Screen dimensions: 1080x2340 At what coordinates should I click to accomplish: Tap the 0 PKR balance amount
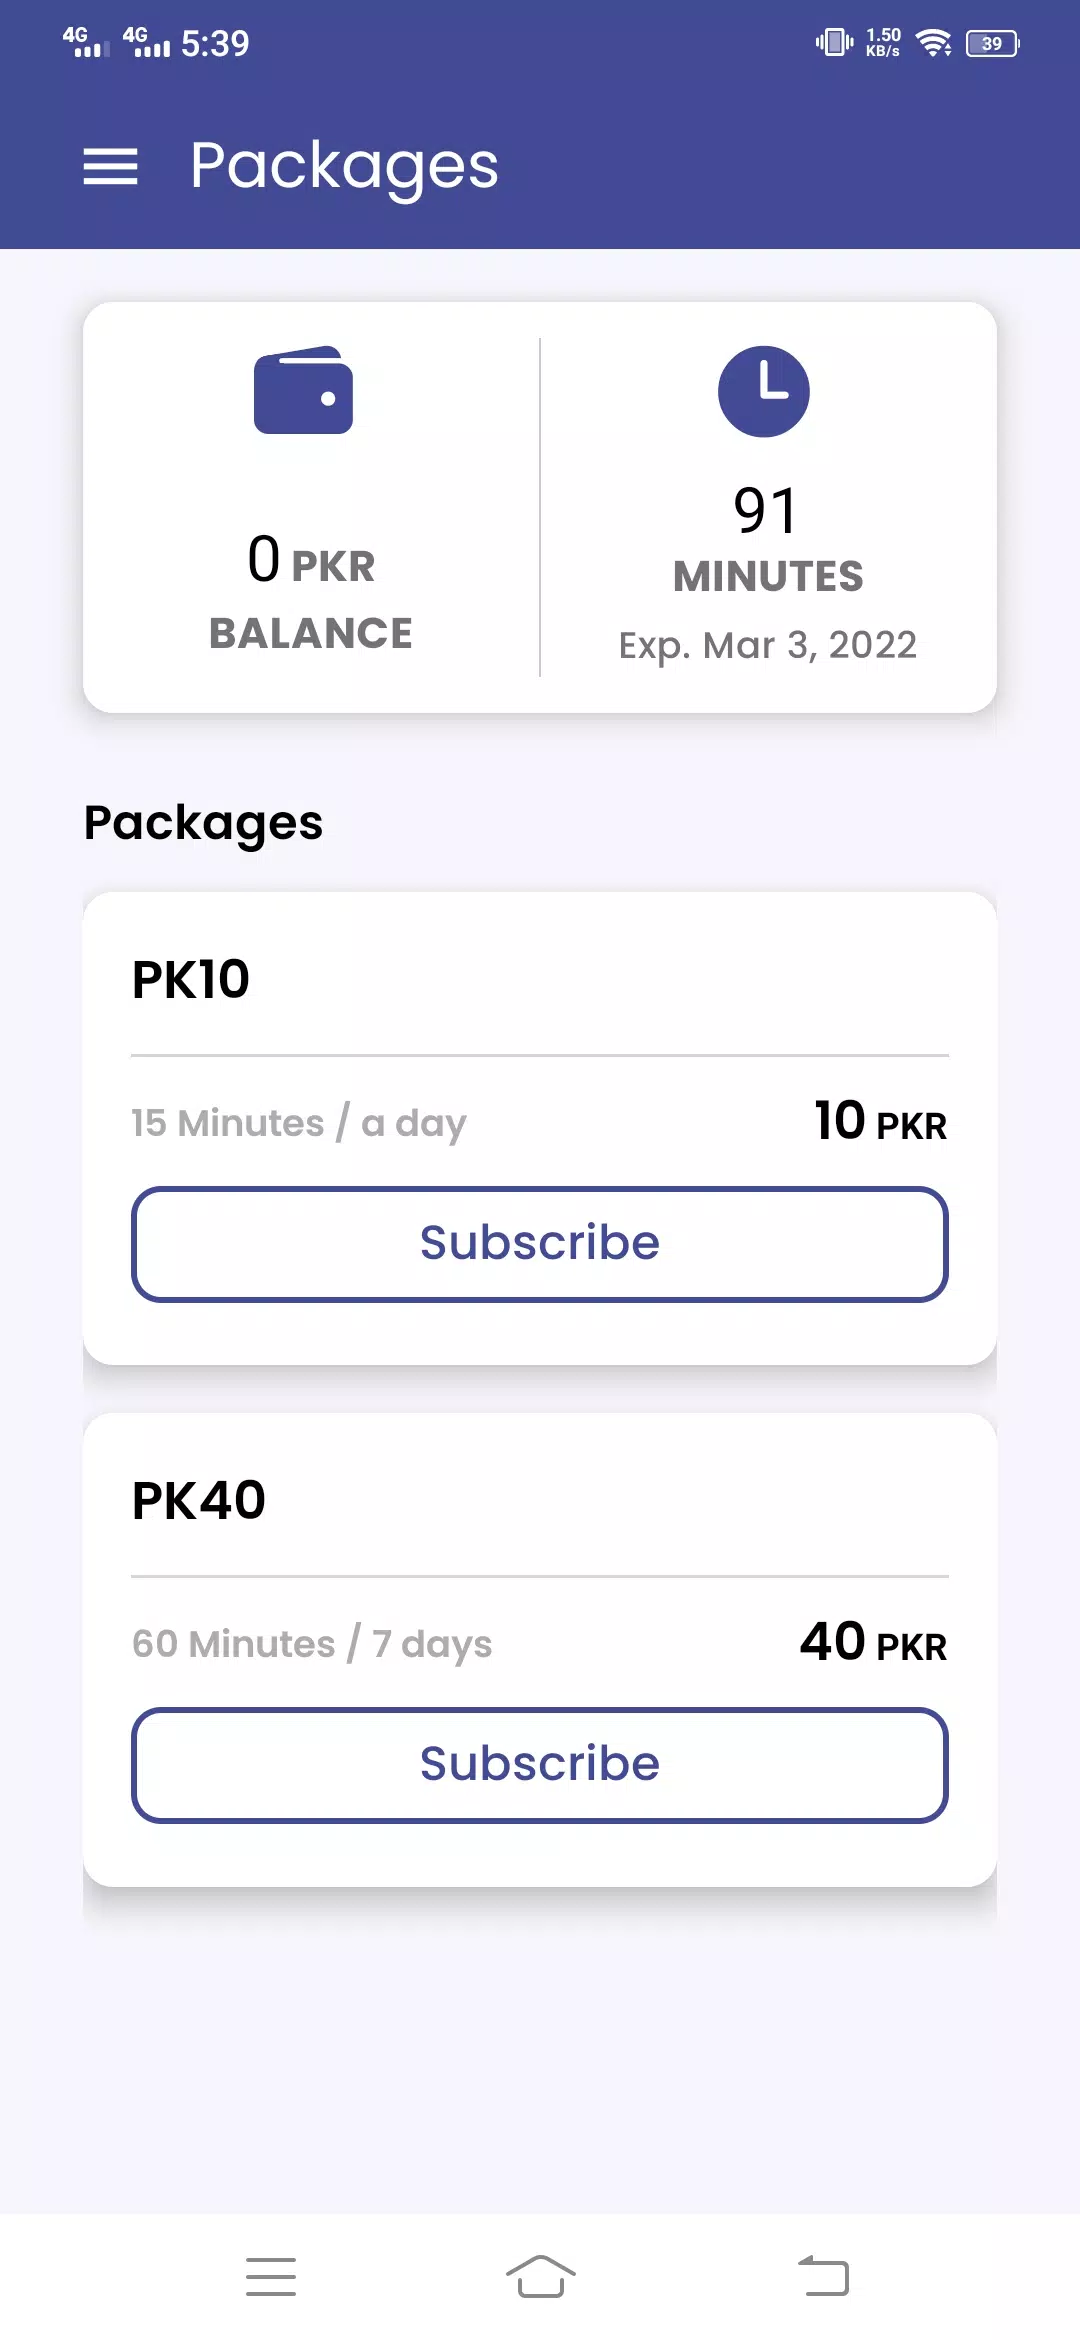click(x=311, y=561)
